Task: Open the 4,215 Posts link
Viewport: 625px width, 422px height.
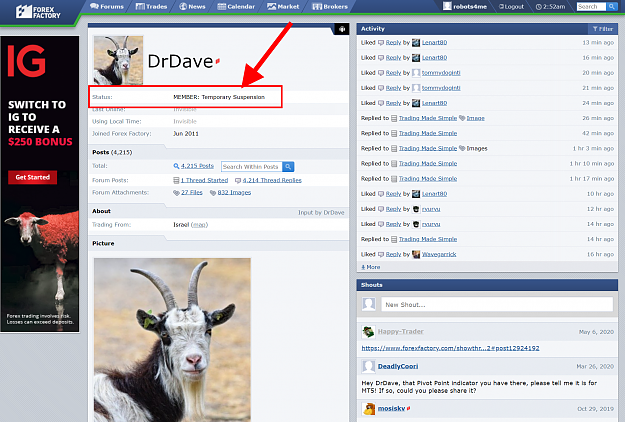Action: tap(197, 166)
